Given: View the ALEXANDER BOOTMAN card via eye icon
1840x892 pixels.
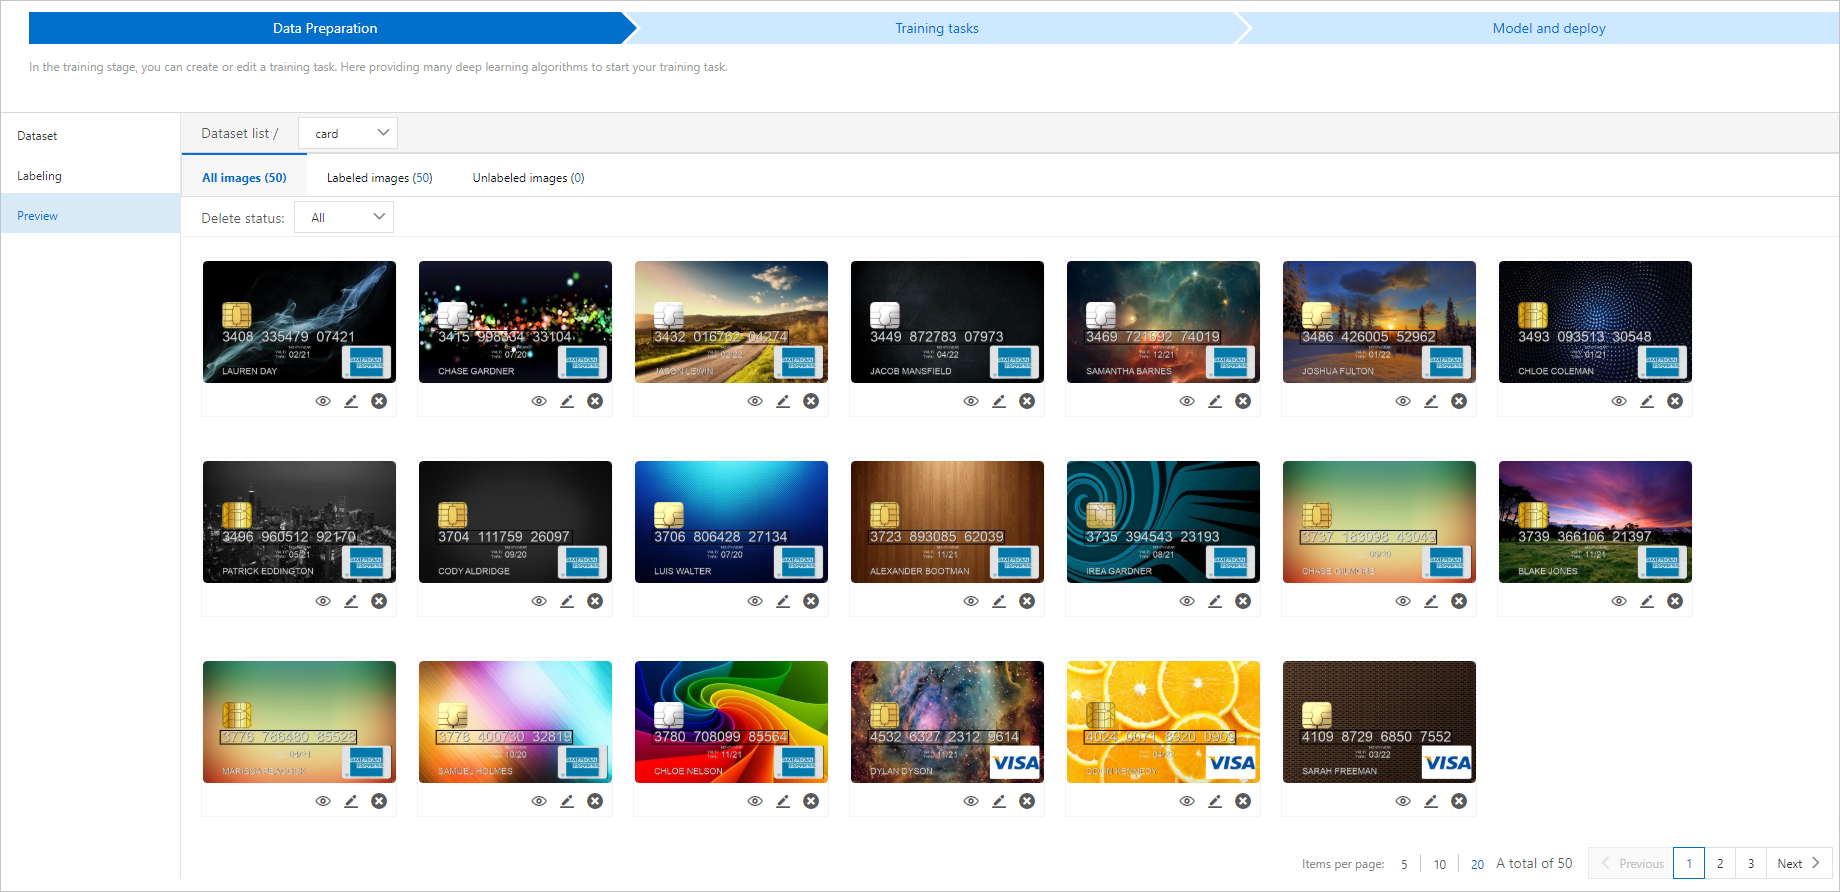Looking at the screenshot, I should coord(971,601).
